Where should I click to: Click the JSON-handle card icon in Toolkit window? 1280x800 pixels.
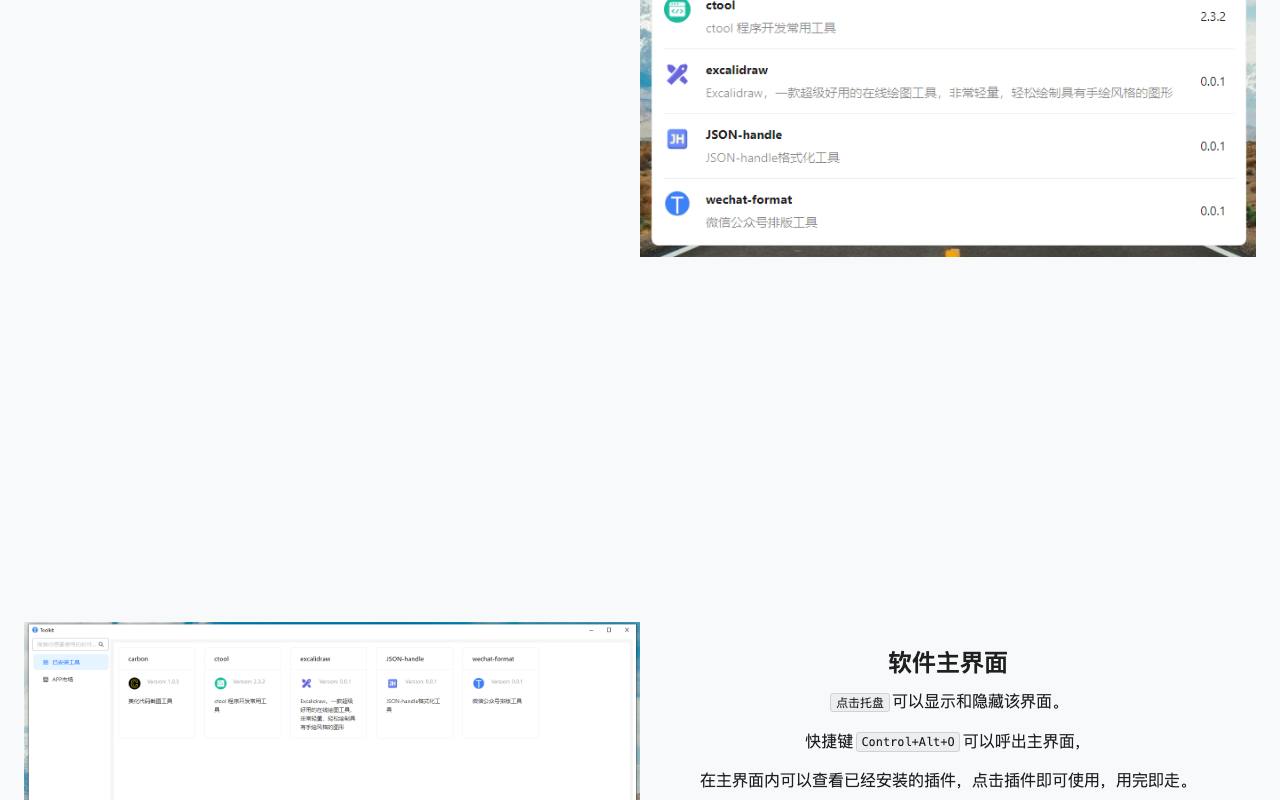393,683
